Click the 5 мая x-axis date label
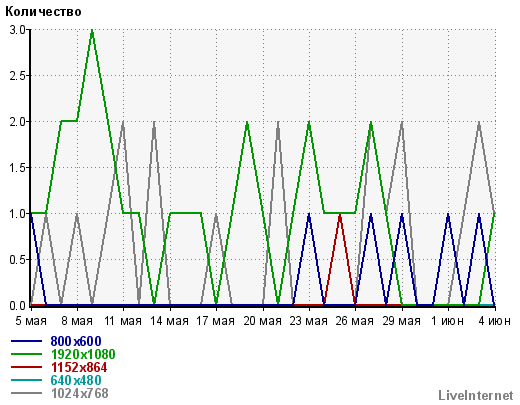 click(x=31, y=321)
